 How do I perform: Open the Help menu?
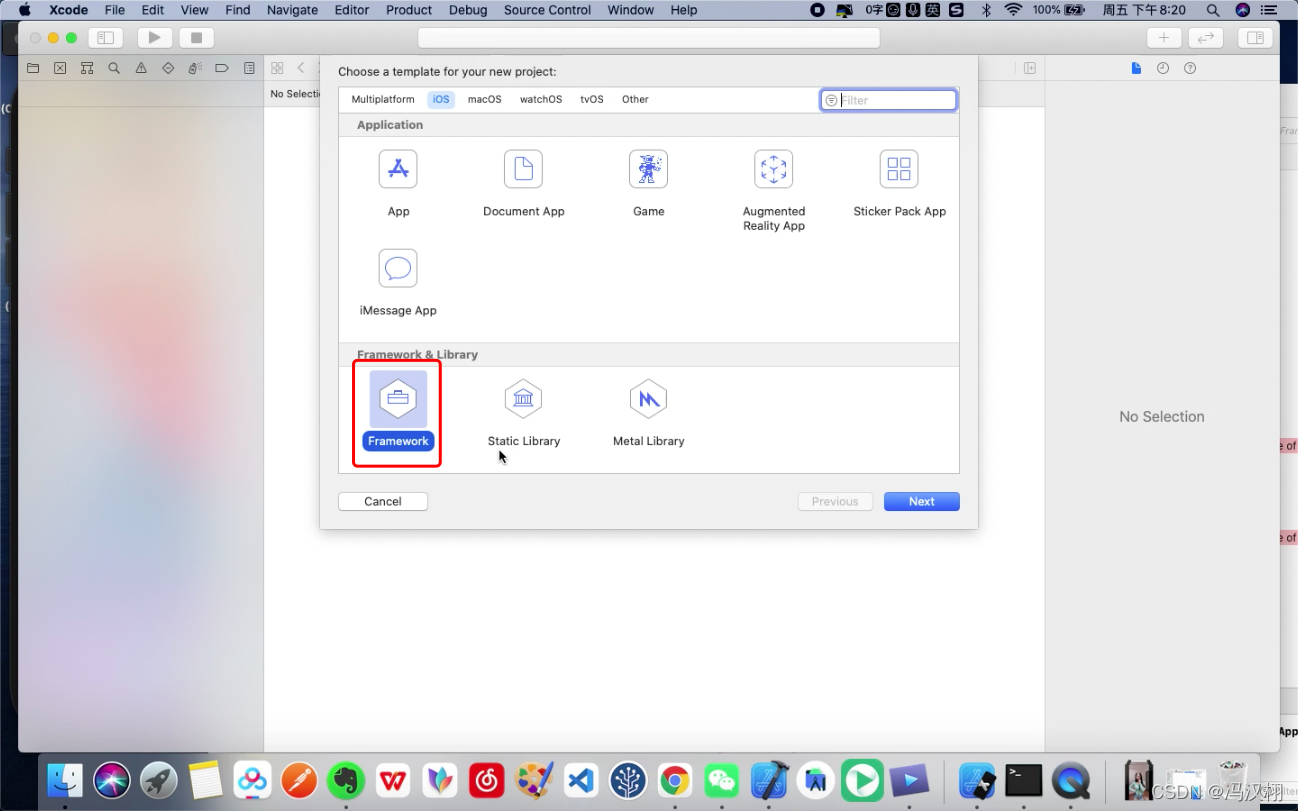pos(684,10)
